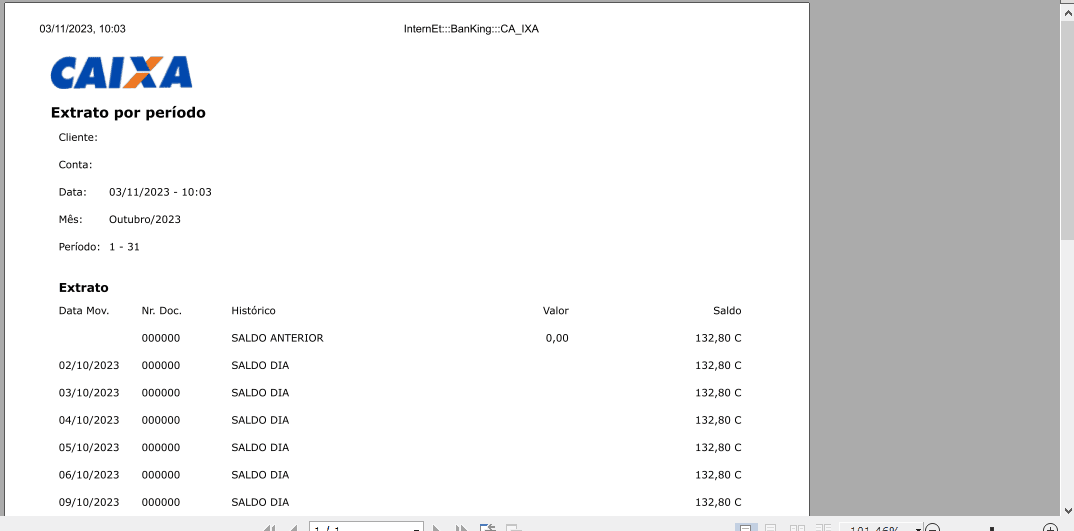Switch to two-page facing view
Viewport: 1074px width, 531px height.
(797, 528)
